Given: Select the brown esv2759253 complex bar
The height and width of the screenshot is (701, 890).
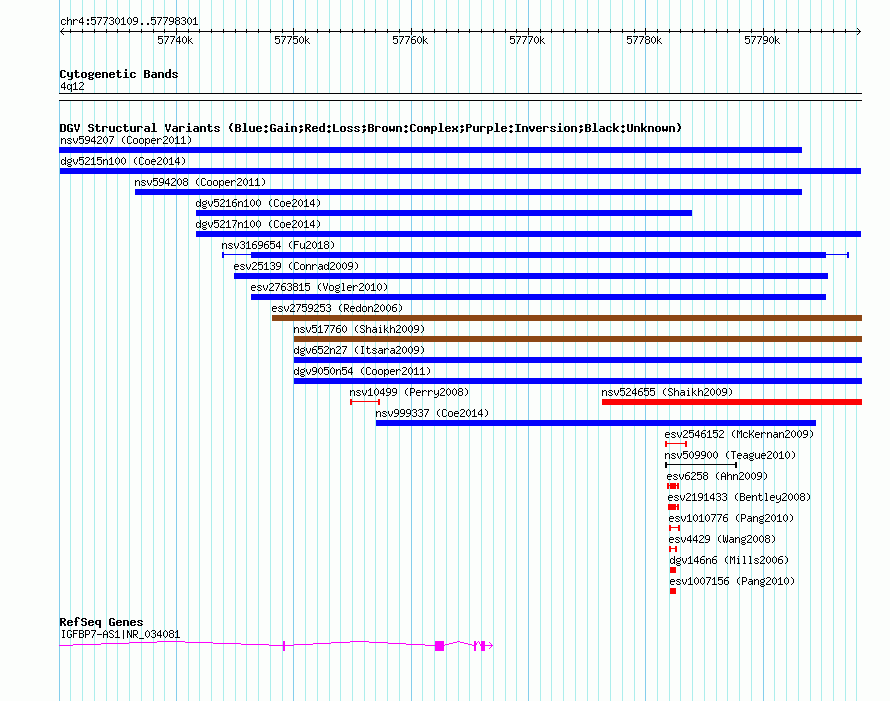Looking at the screenshot, I should [566, 318].
